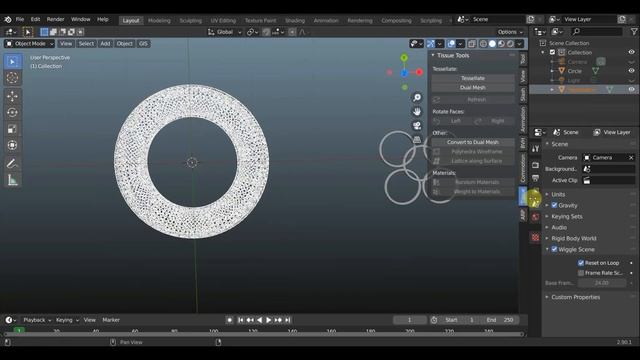Toggle the Reset on Loop checkbox
Viewport: 640px width, 360px height.
click(581, 263)
